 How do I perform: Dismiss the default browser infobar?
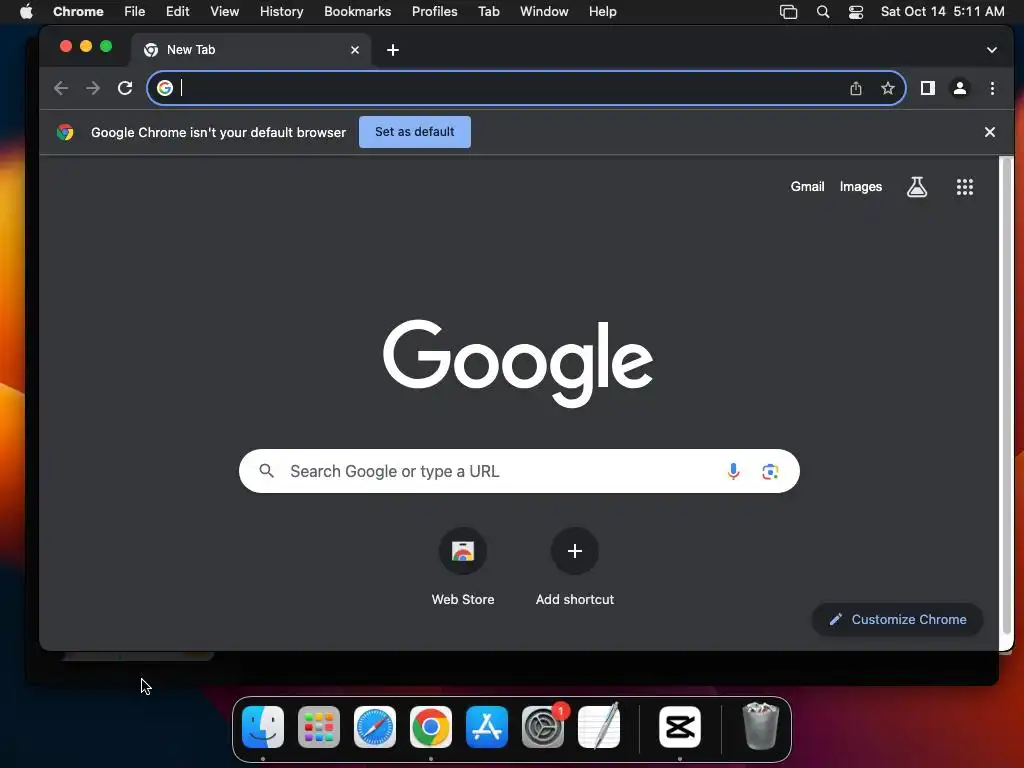[989, 132]
